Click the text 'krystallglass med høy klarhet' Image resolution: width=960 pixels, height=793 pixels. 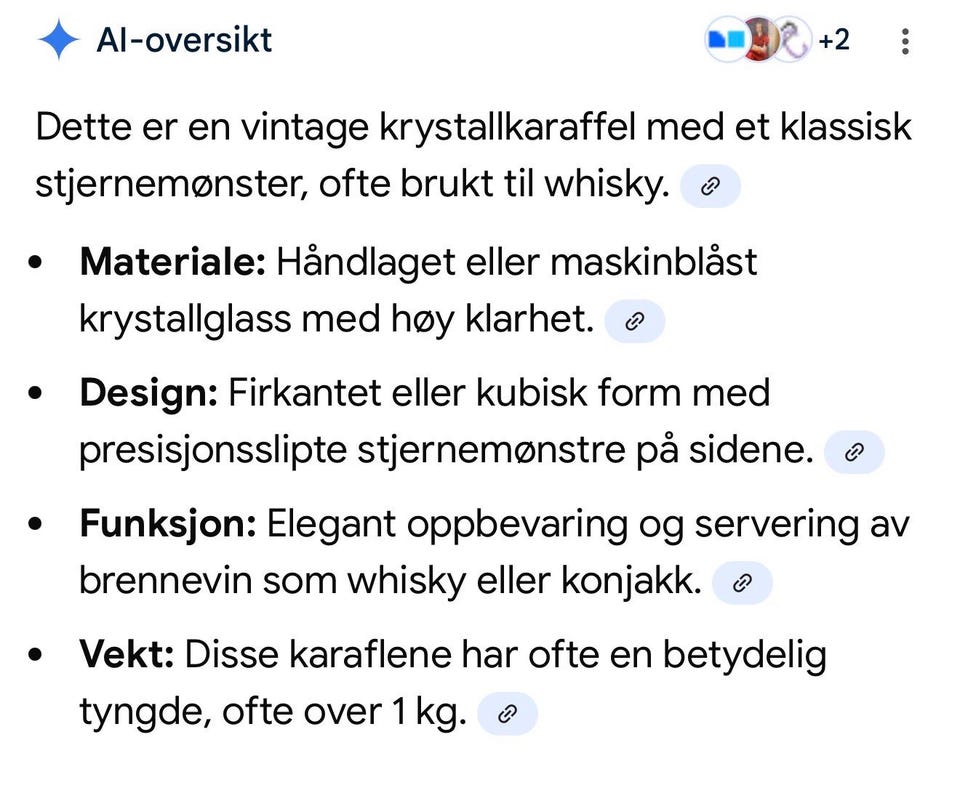(x=337, y=320)
